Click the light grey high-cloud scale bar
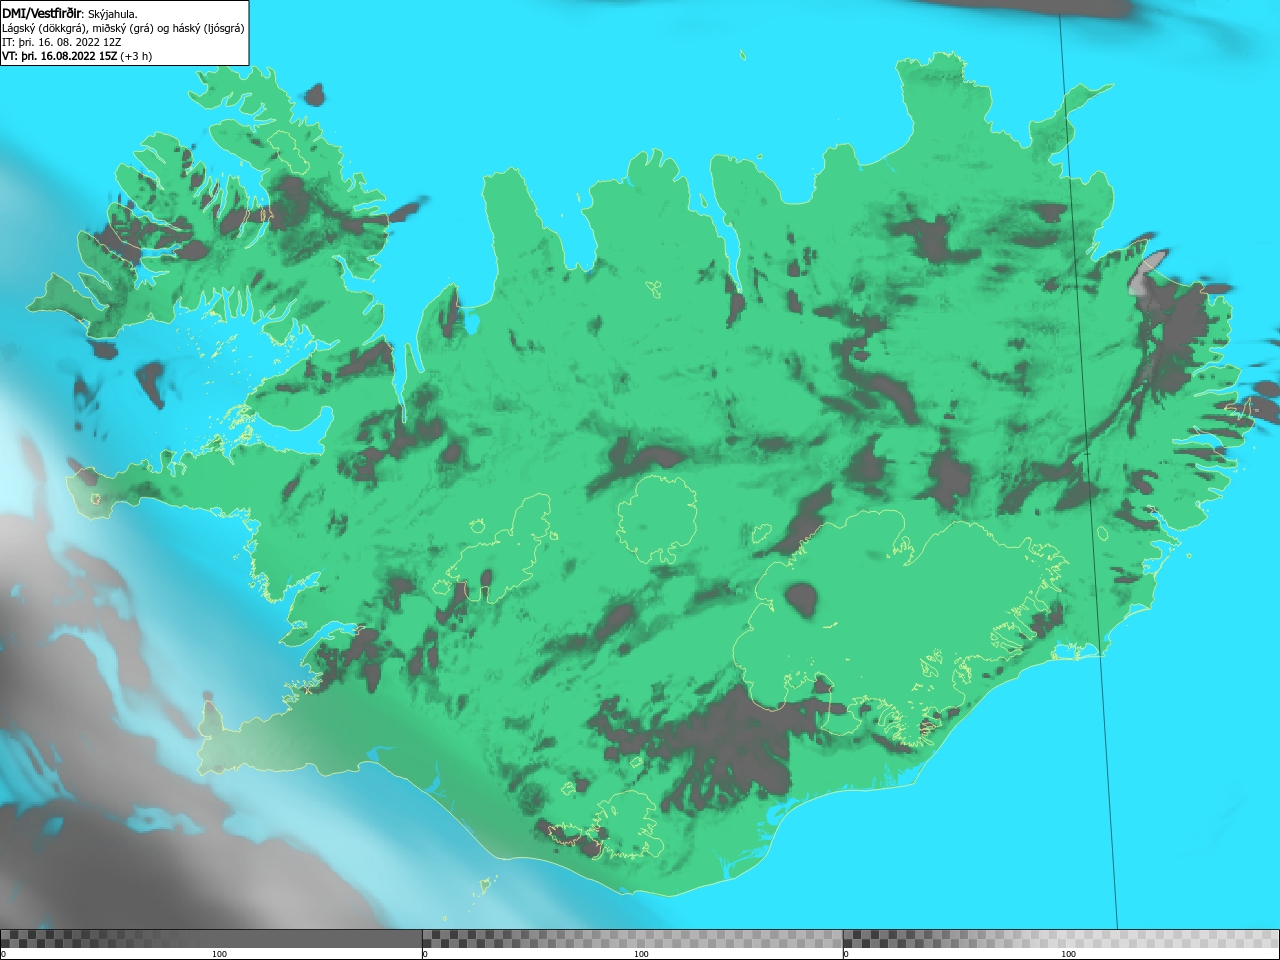Image resolution: width=1280 pixels, height=960 pixels. (x=1061, y=939)
